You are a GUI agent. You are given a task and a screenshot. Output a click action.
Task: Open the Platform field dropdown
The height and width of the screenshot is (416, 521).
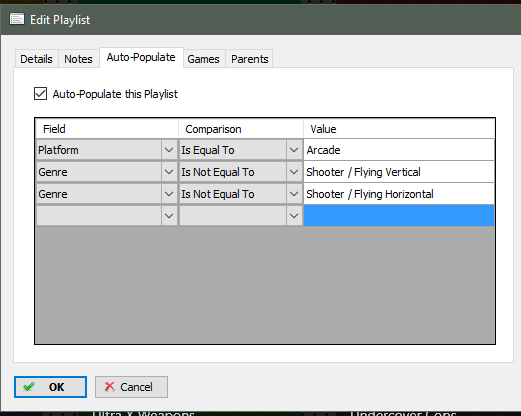[x=169, y=150]
